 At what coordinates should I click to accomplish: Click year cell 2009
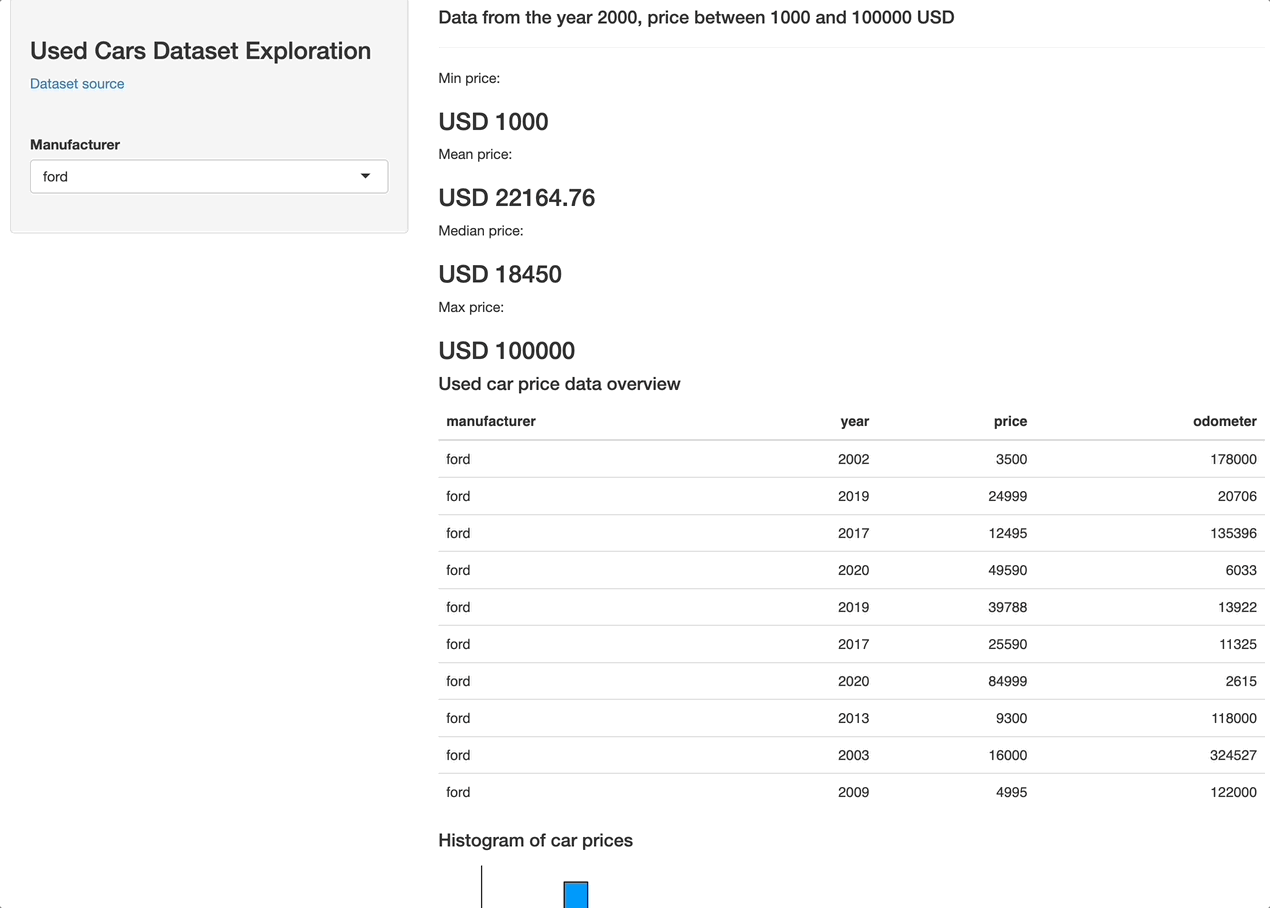point(854,792)
